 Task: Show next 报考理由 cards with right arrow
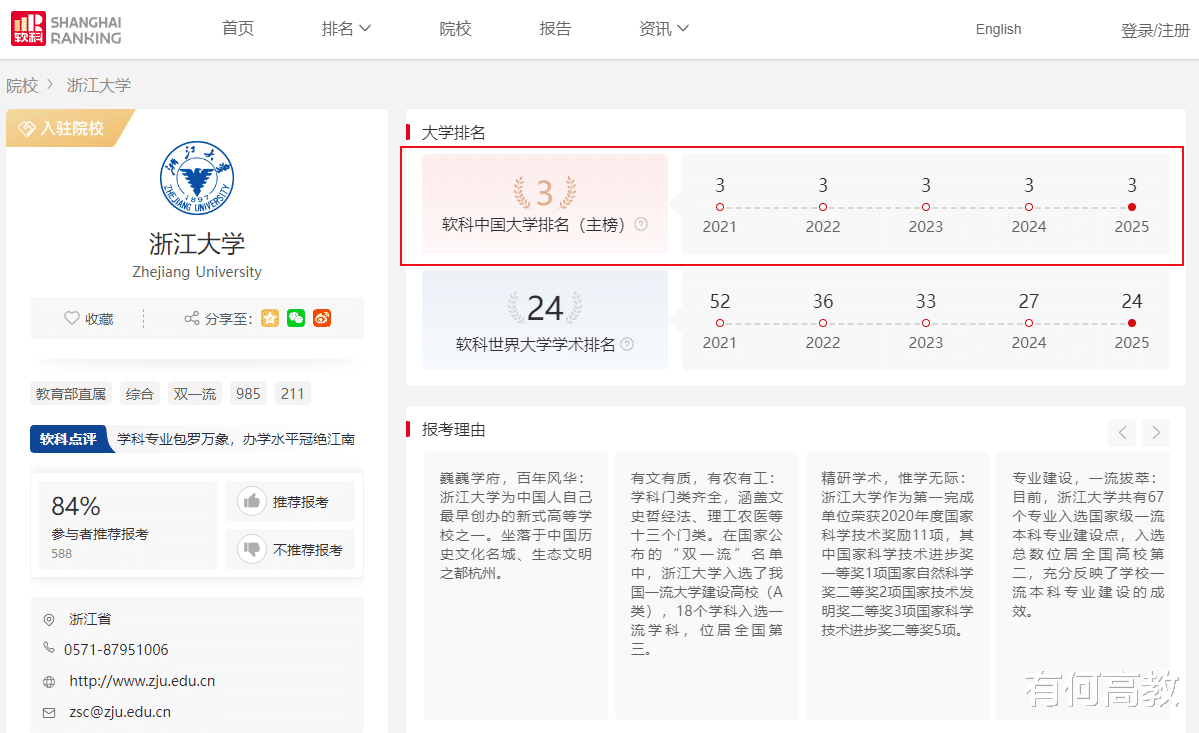coord(1156,433)
